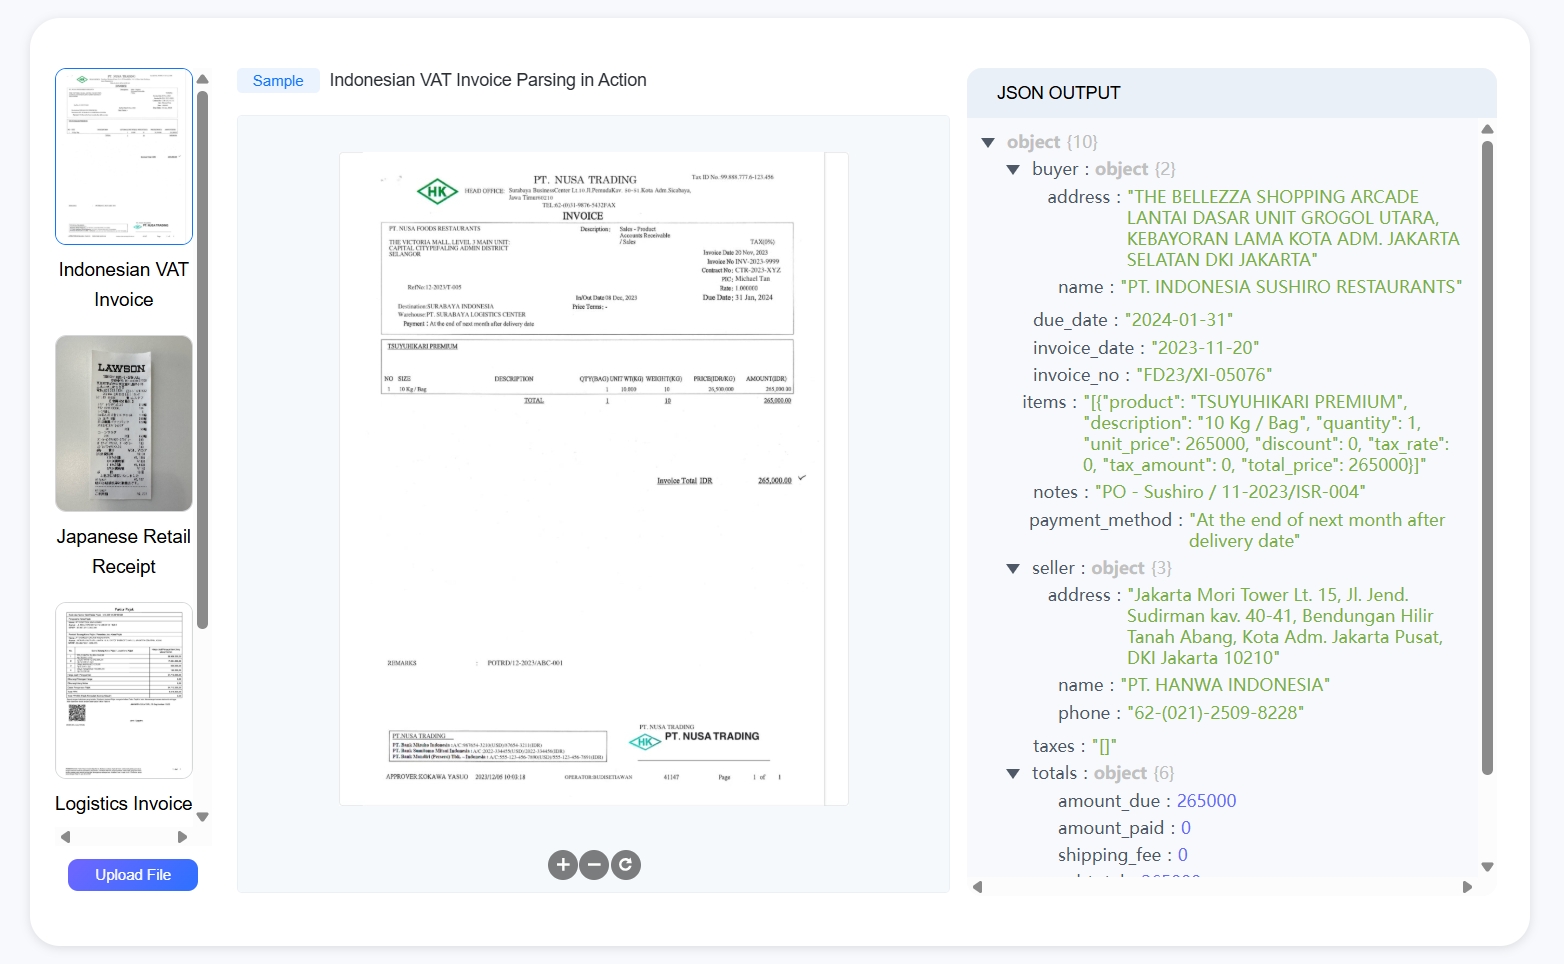Select the Indonesian VAT Invoice sample
Image resolution: width=1564 pixels, height=964 pixels.
tap(124, 157)
